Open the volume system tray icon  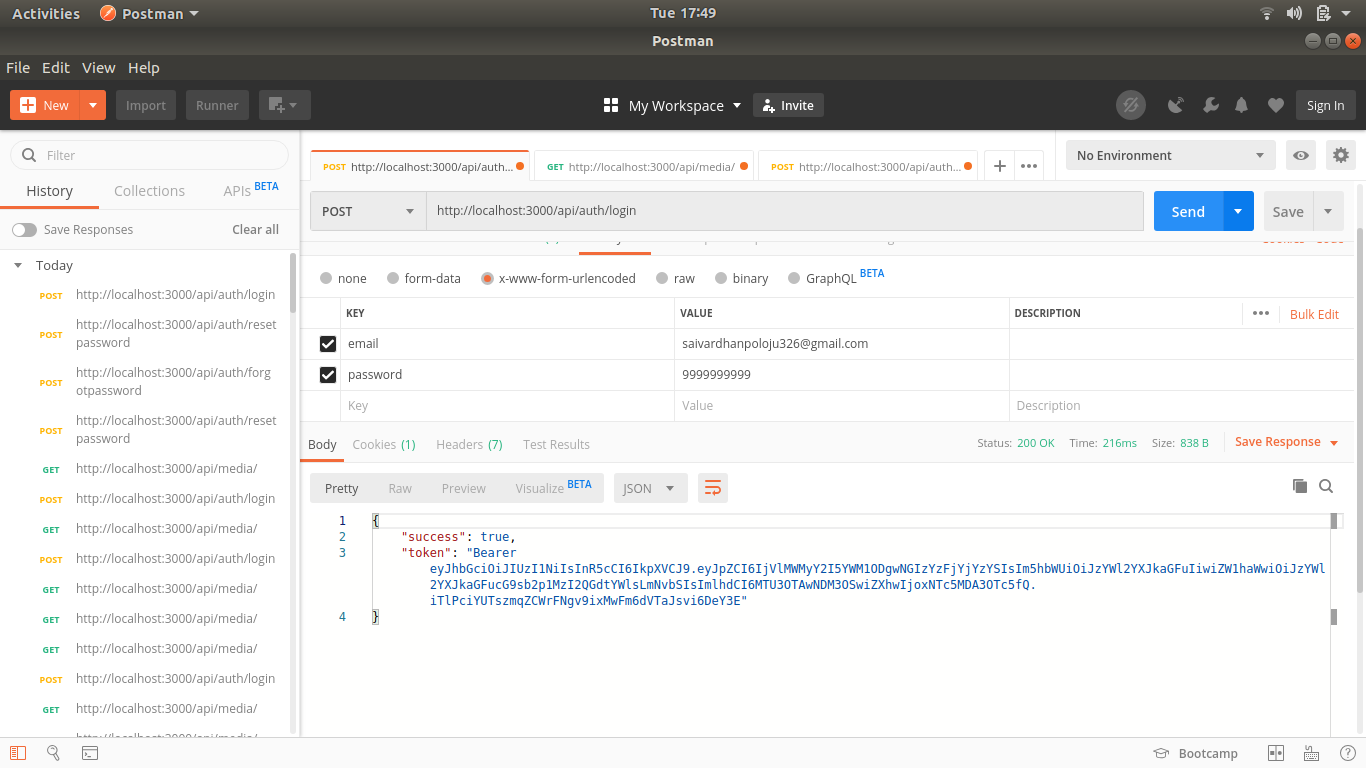[x=1295, y=13]
